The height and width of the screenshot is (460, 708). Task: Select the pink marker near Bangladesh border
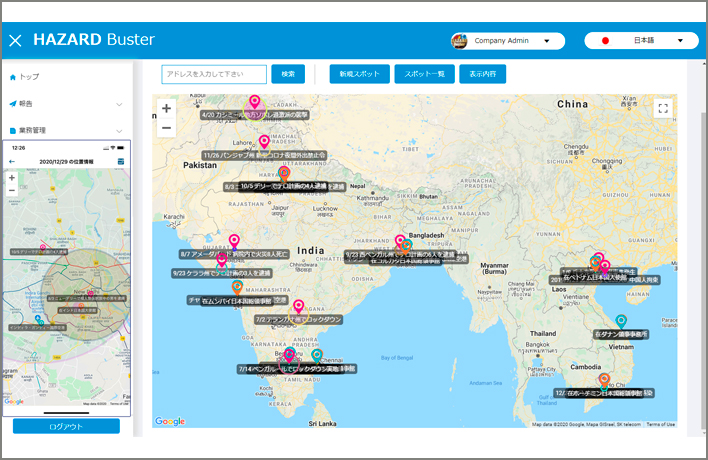400,242
